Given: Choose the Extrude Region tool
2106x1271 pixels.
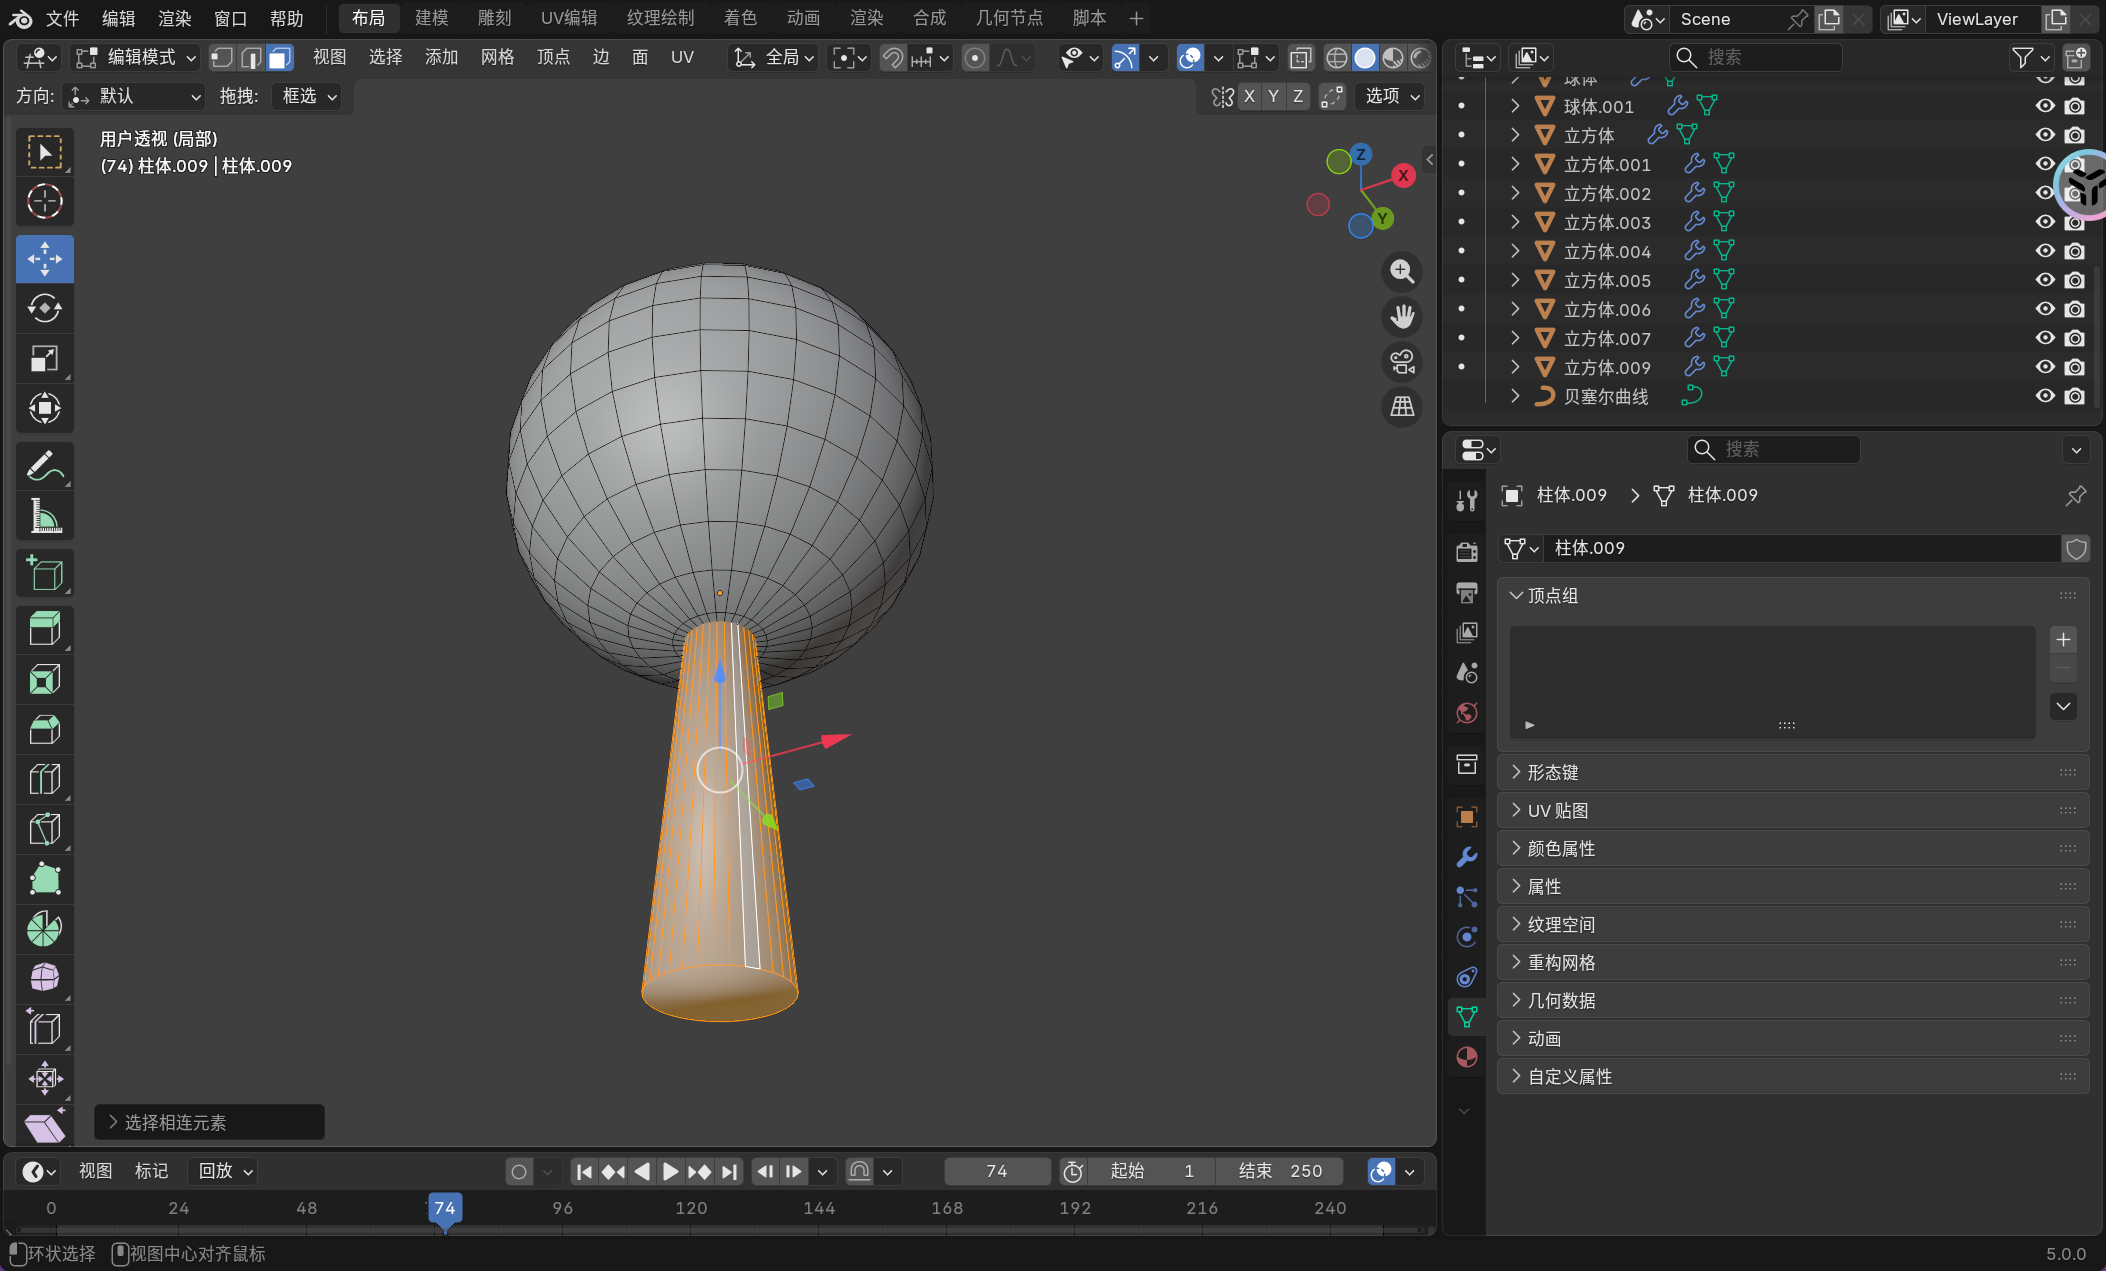Looking at the screenshot, I should pyautogui.click(x=44, y=629).
